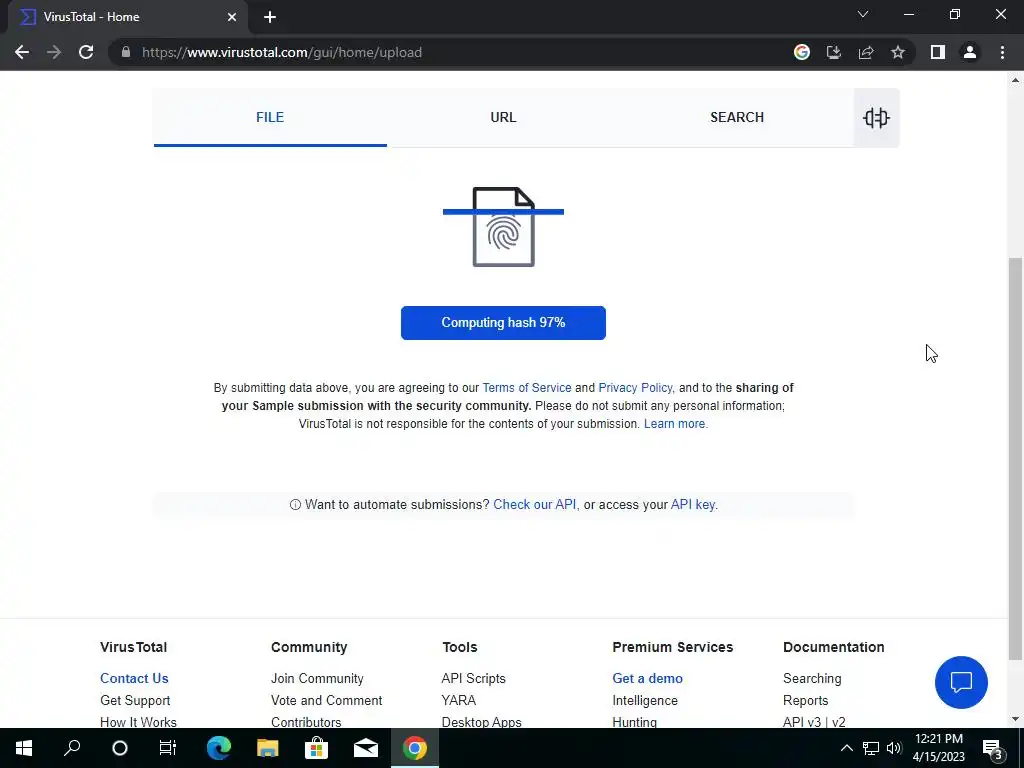
Task: Switch to the URL tab
Action: point(504,118)
